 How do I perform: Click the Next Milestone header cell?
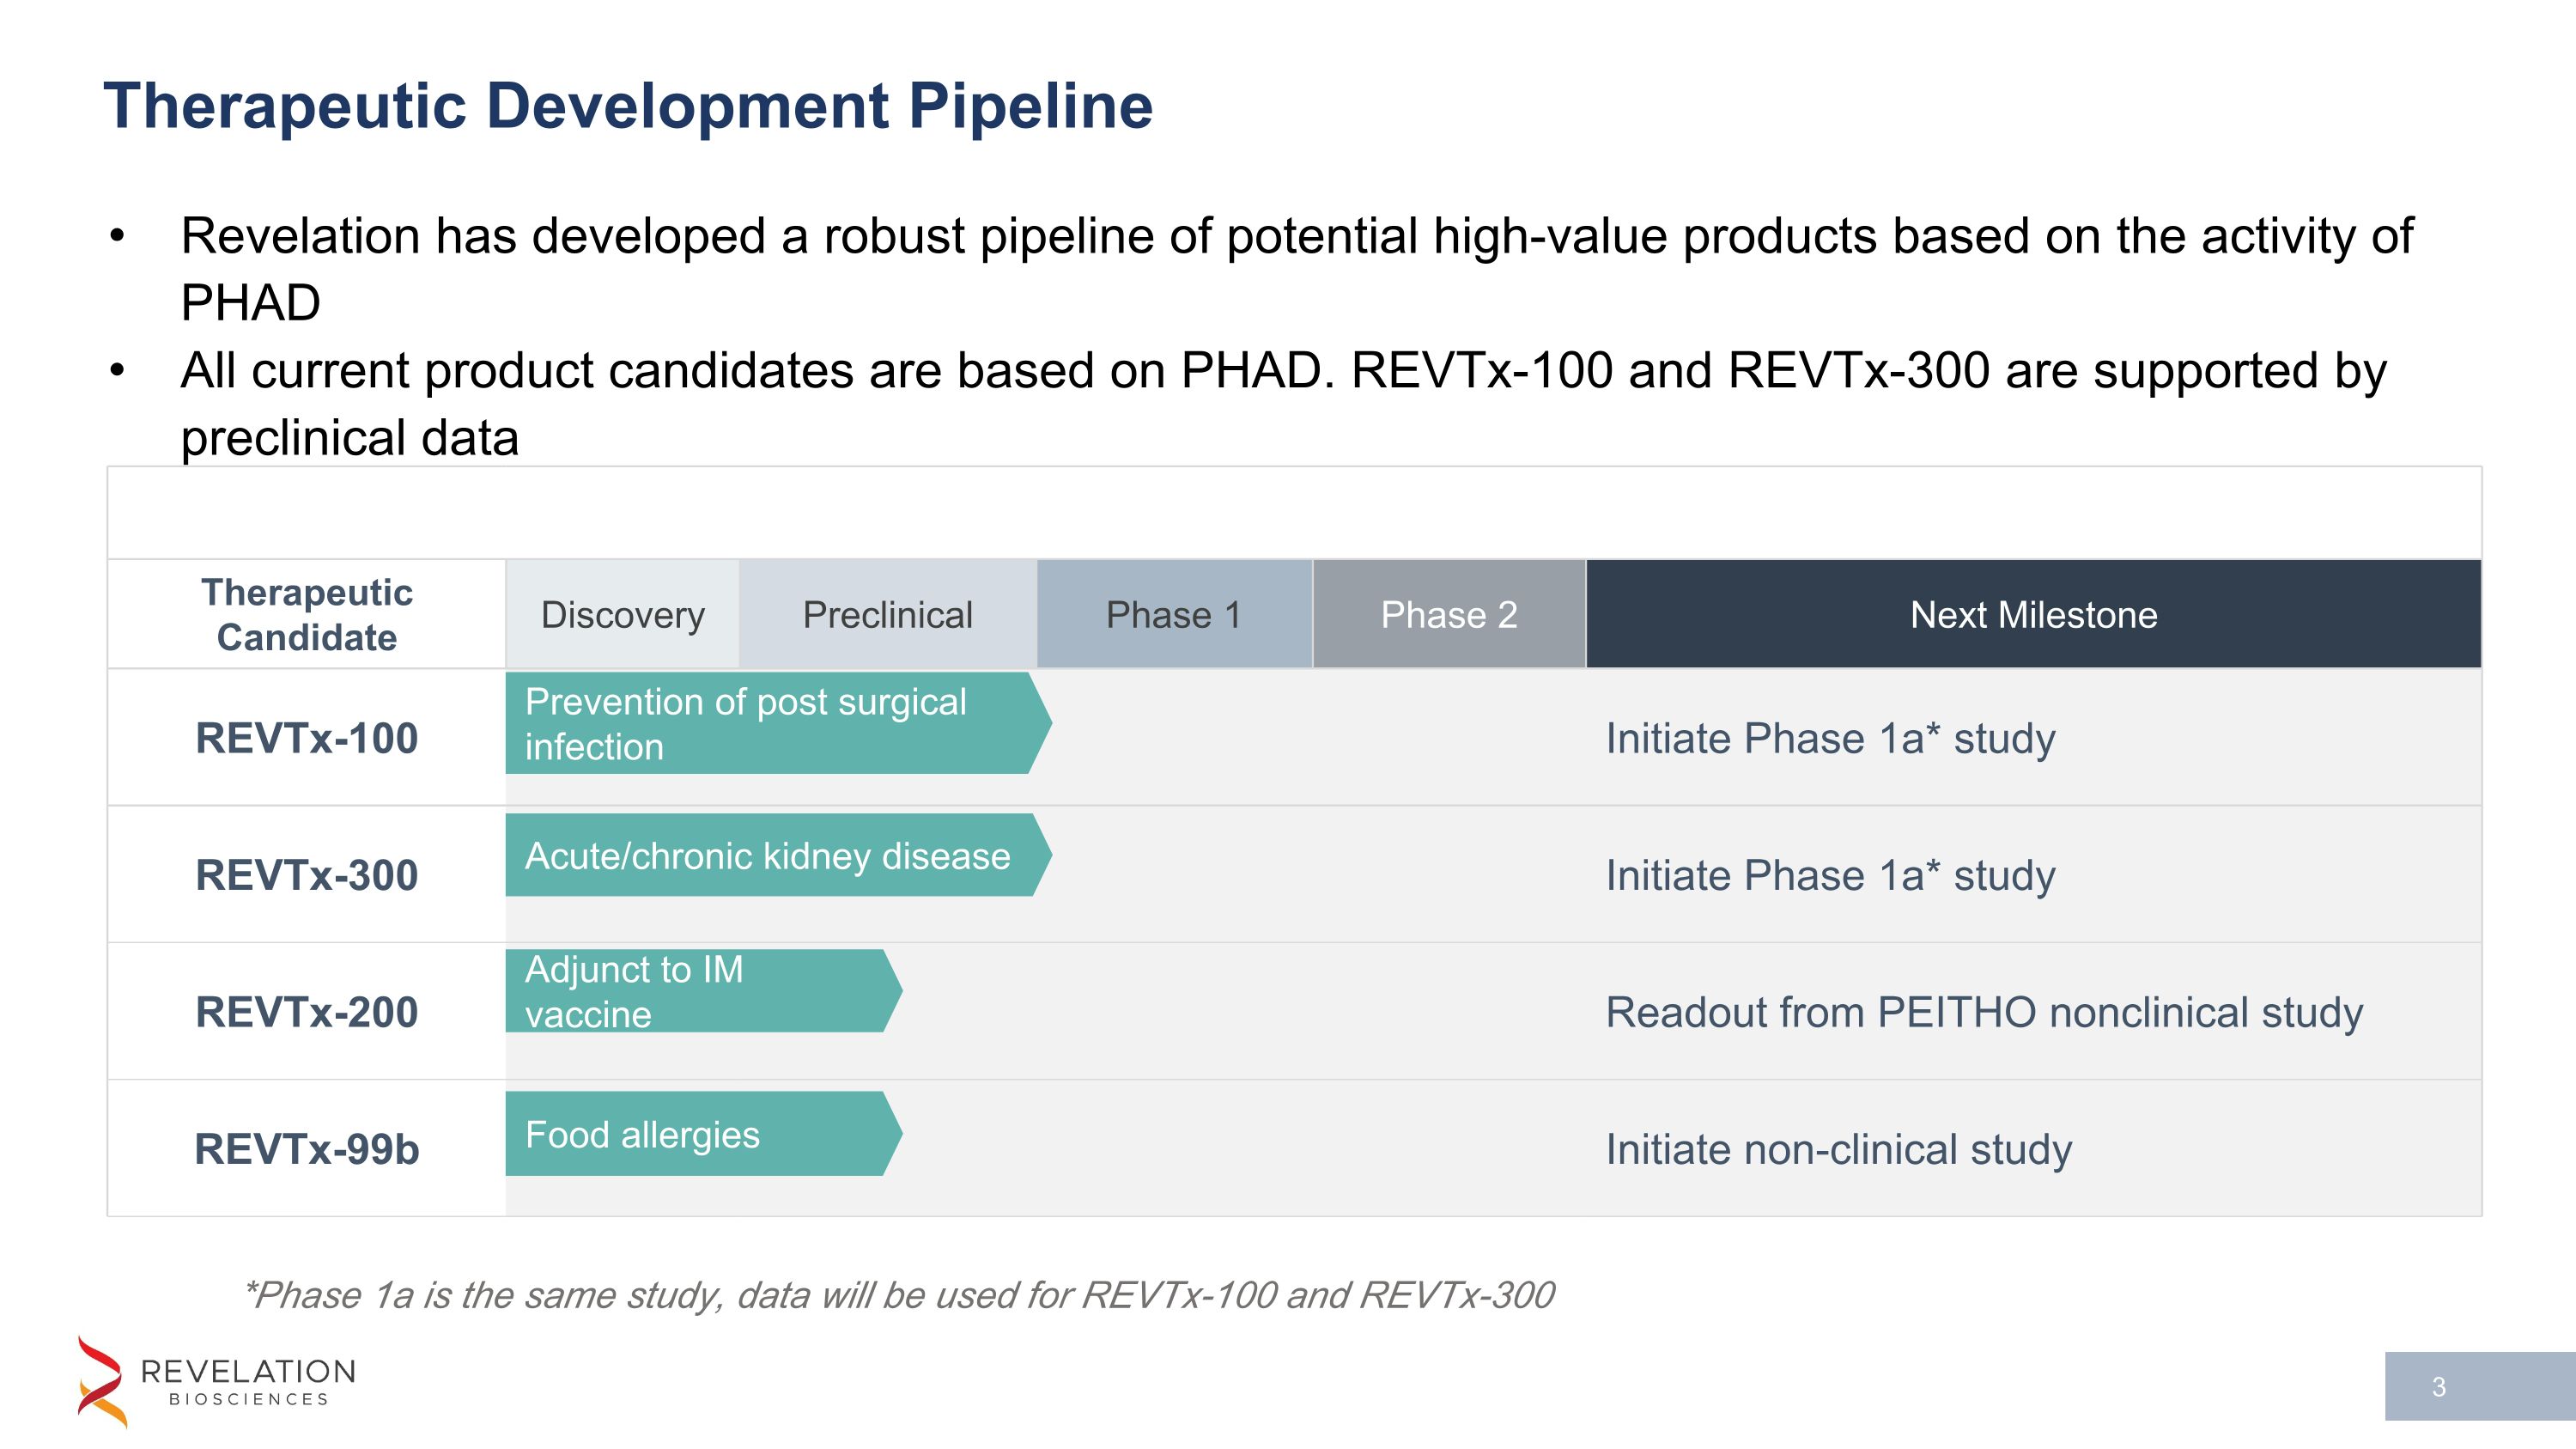pos(2033,614)
